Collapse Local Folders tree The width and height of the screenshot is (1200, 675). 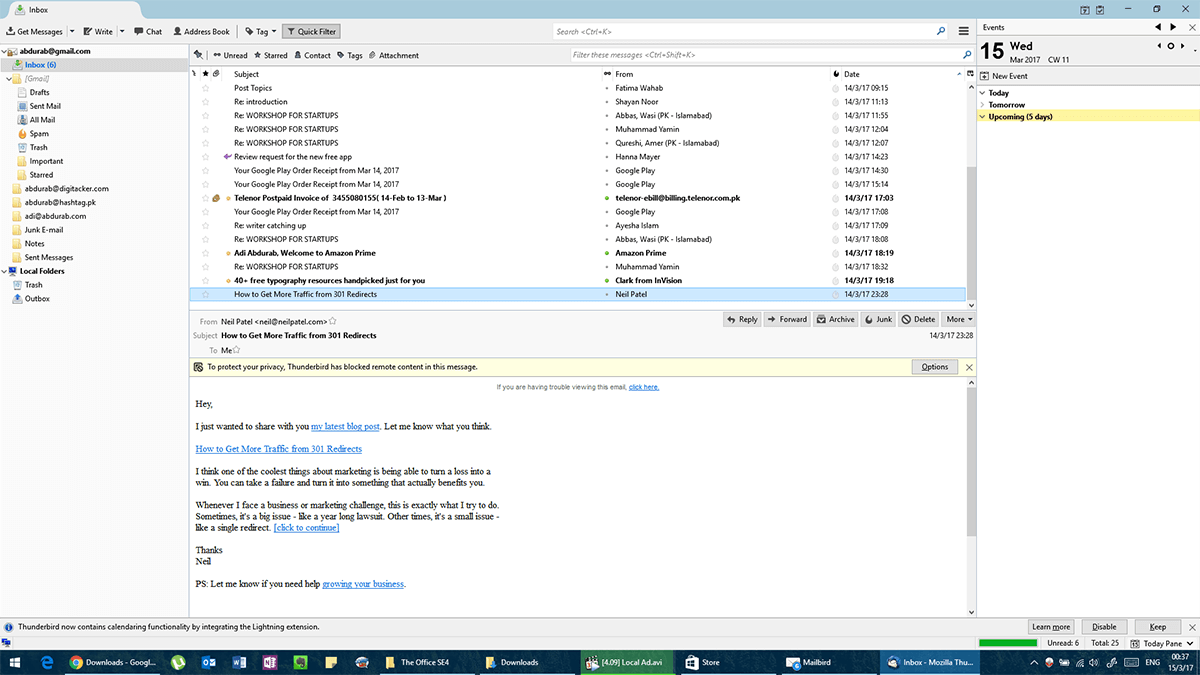point(5,271)
